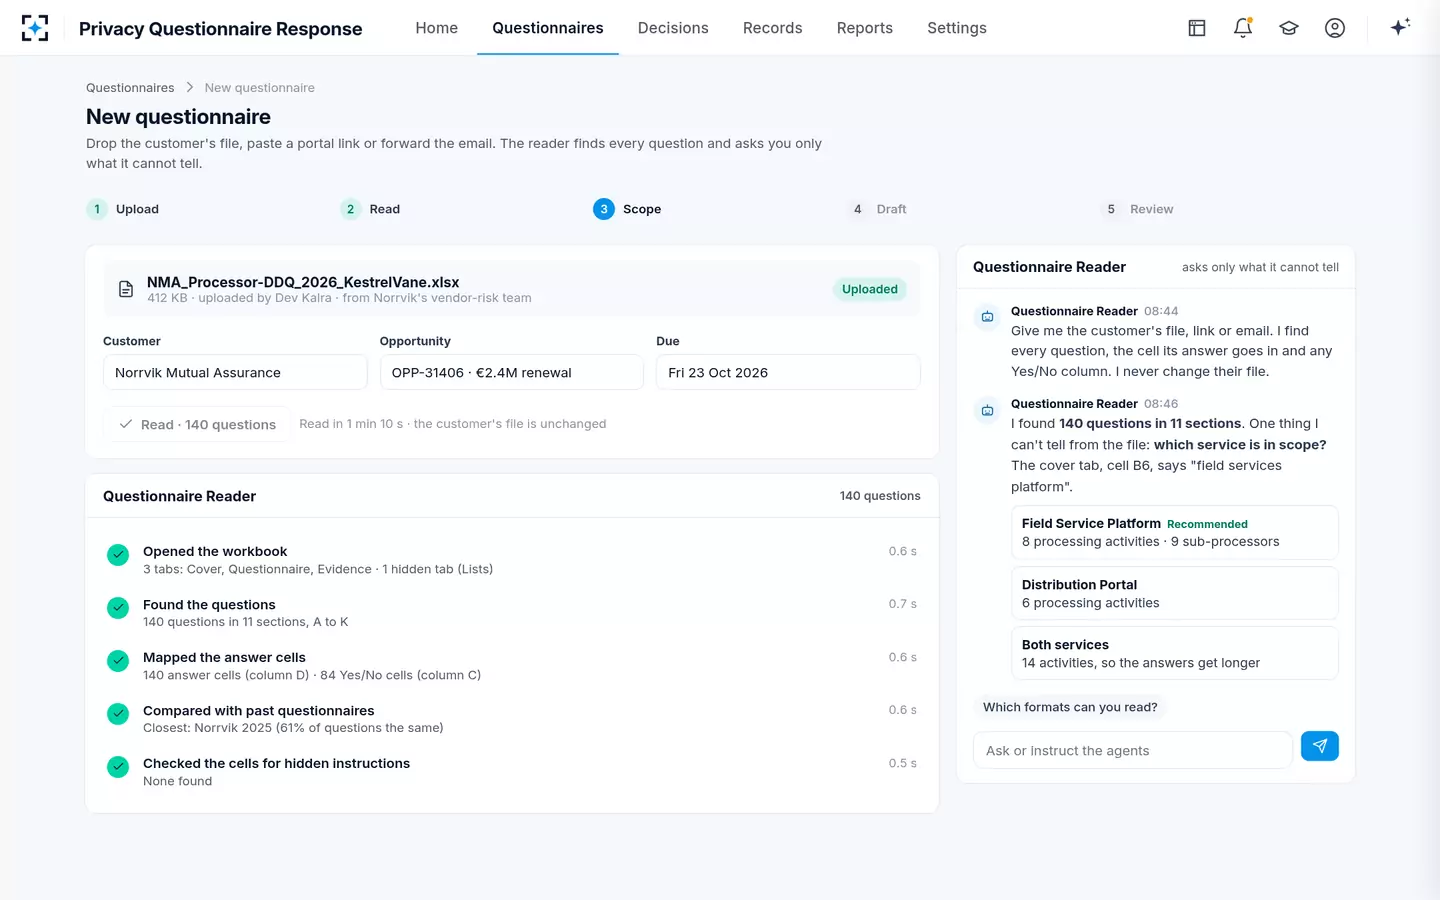Click the Recommended tag
The image size is (1440, 900).
click(1207, 524)
